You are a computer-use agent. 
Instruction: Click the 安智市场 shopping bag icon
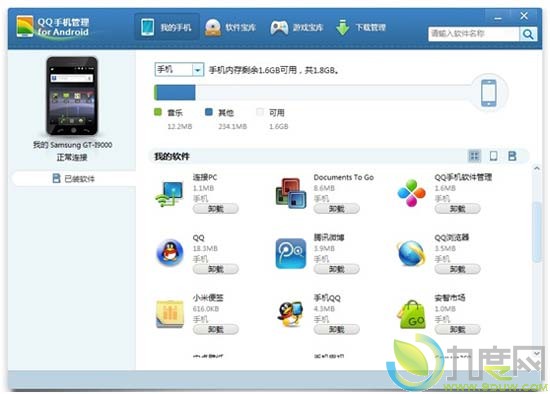point(412,314)
